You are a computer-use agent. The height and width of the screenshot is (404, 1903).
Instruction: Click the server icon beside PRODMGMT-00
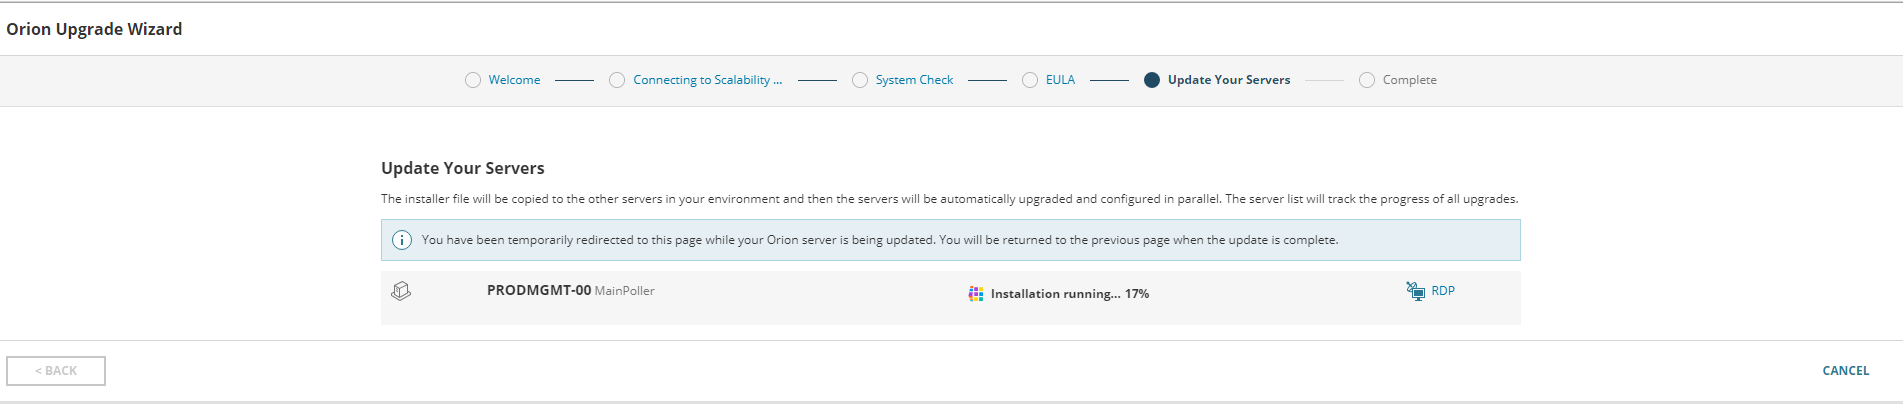(401, 291)
